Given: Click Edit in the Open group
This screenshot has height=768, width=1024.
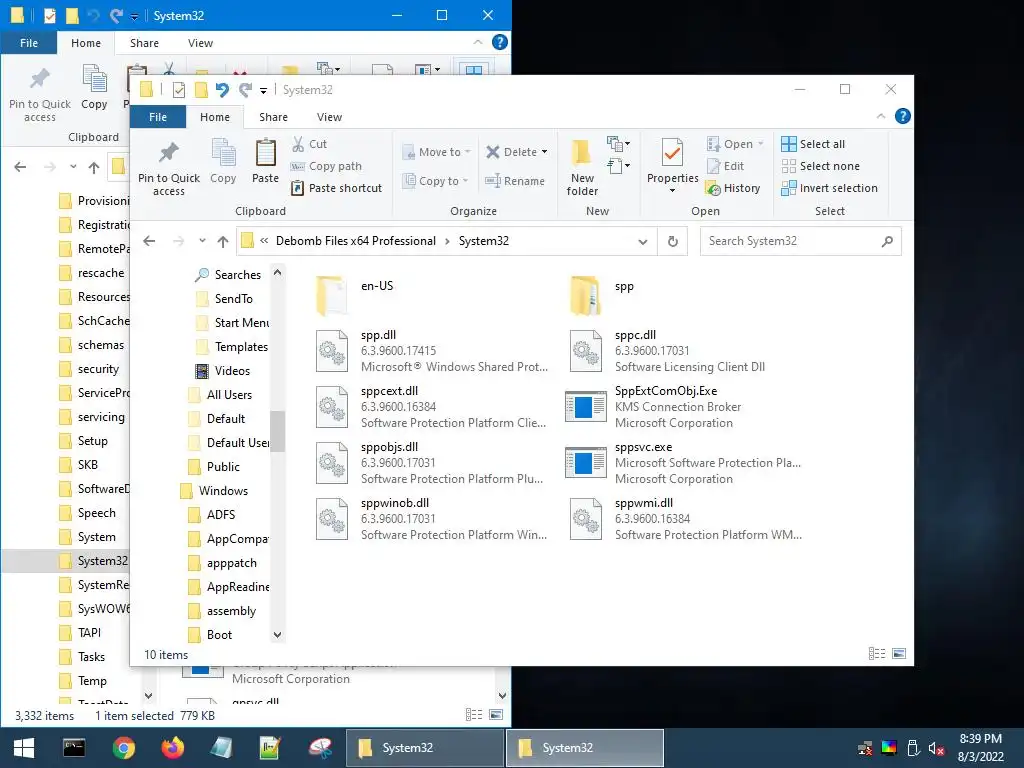Looking at the screenshot, I should (726, 166).
